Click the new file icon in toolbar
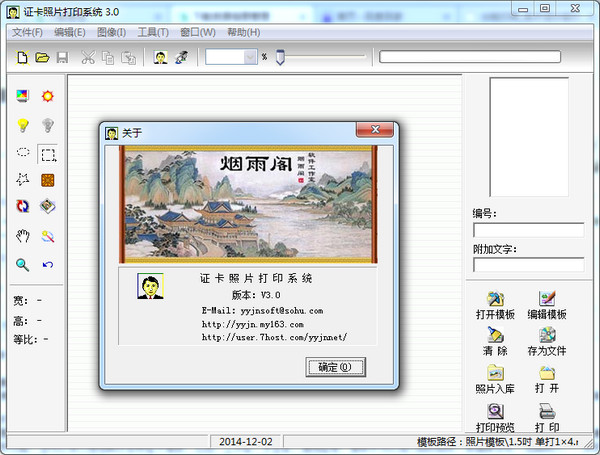This screenshot has height=455, width=600. (x=22, y=58)
